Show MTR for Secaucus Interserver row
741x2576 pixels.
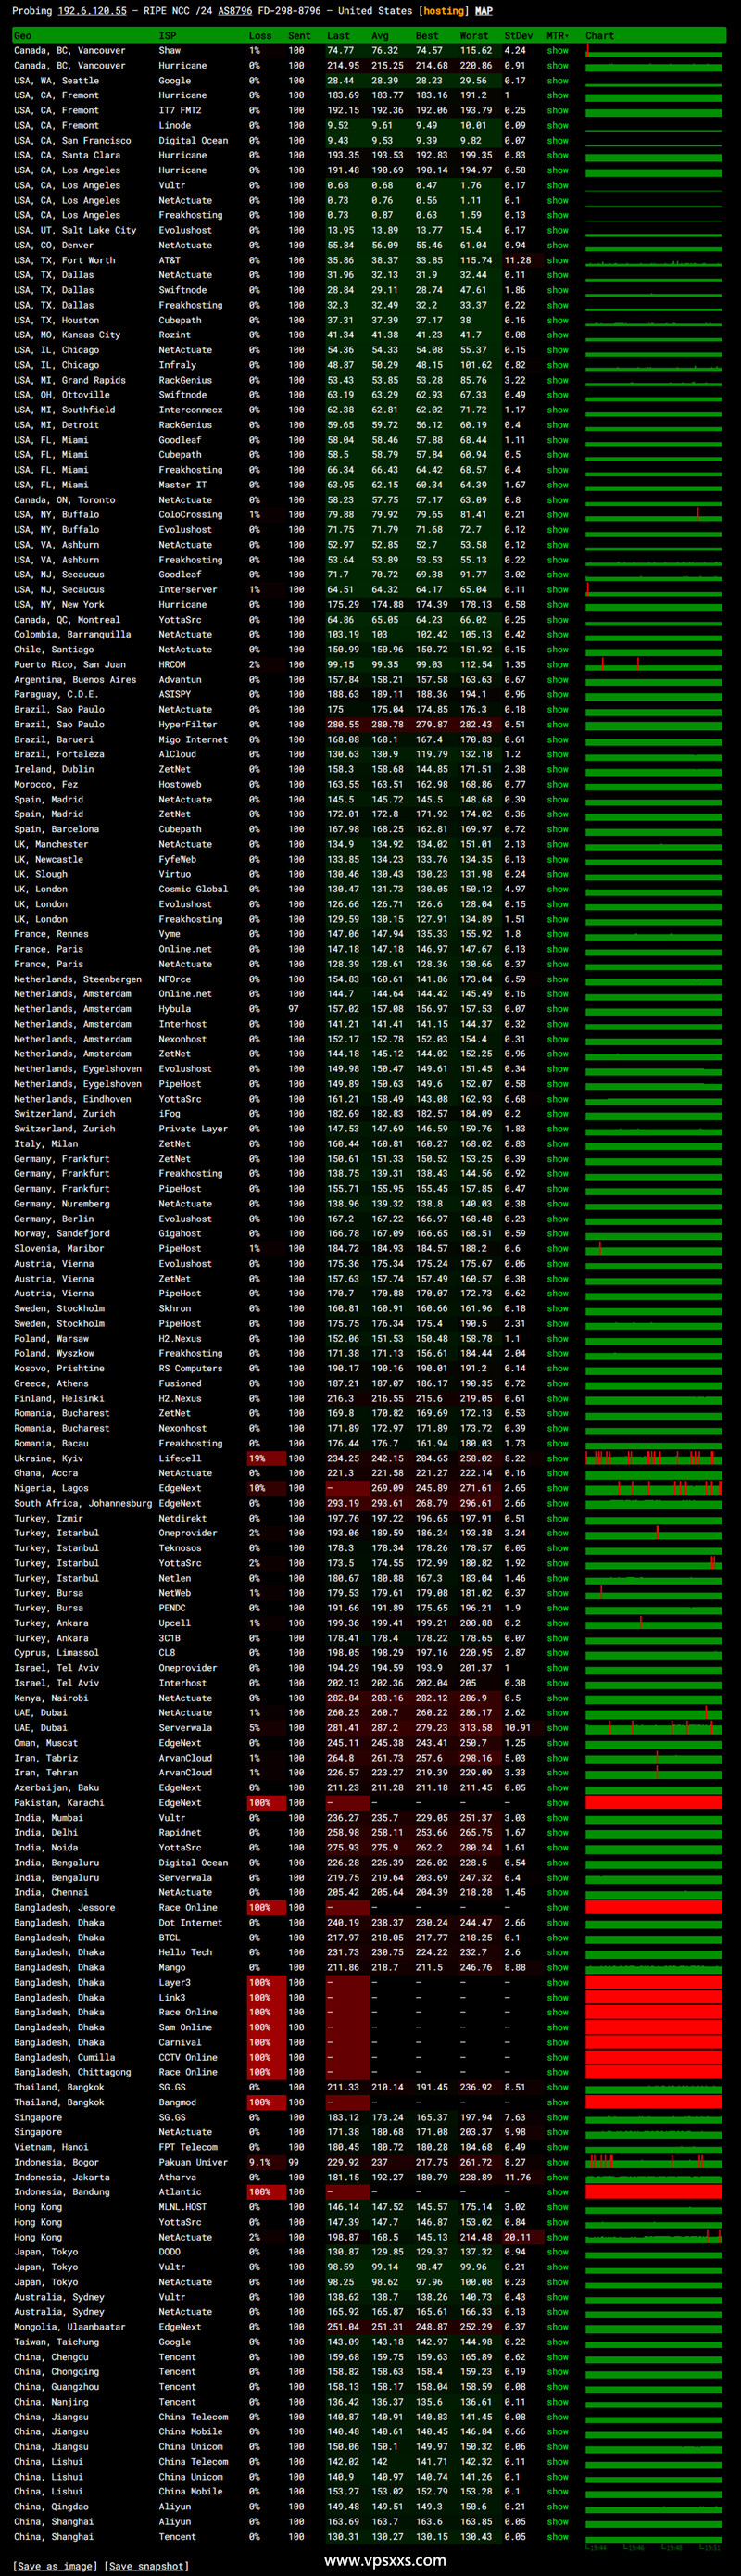click(557, 589)
